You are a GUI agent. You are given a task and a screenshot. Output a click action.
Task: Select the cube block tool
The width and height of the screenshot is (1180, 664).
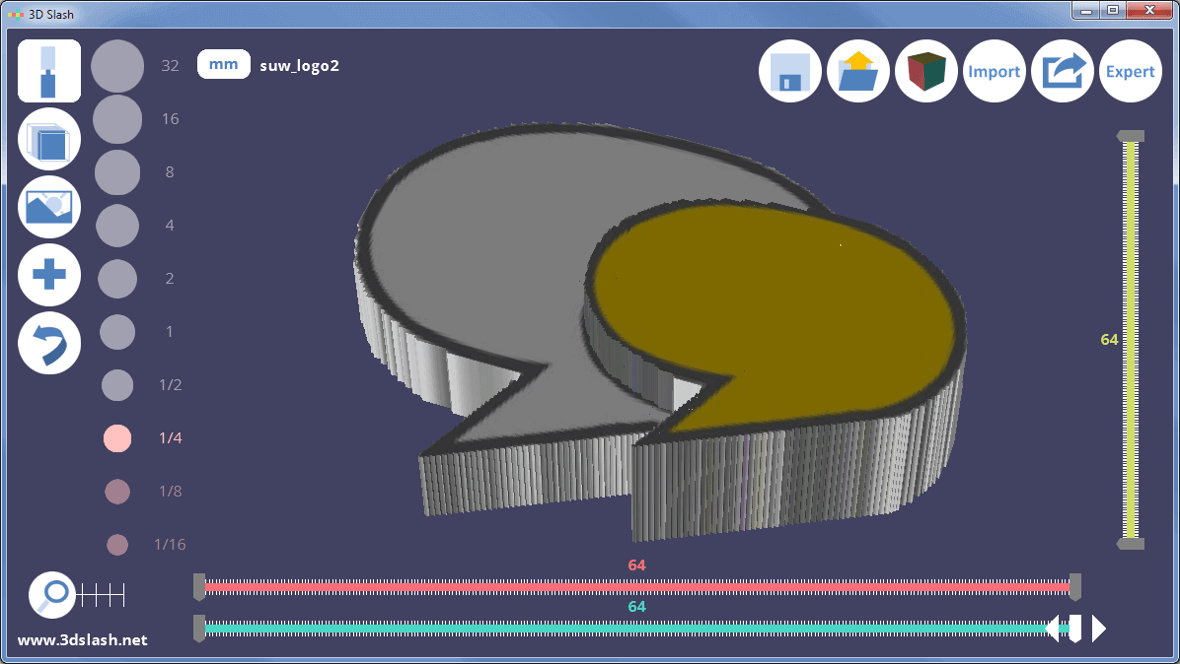tap(48, 139)
